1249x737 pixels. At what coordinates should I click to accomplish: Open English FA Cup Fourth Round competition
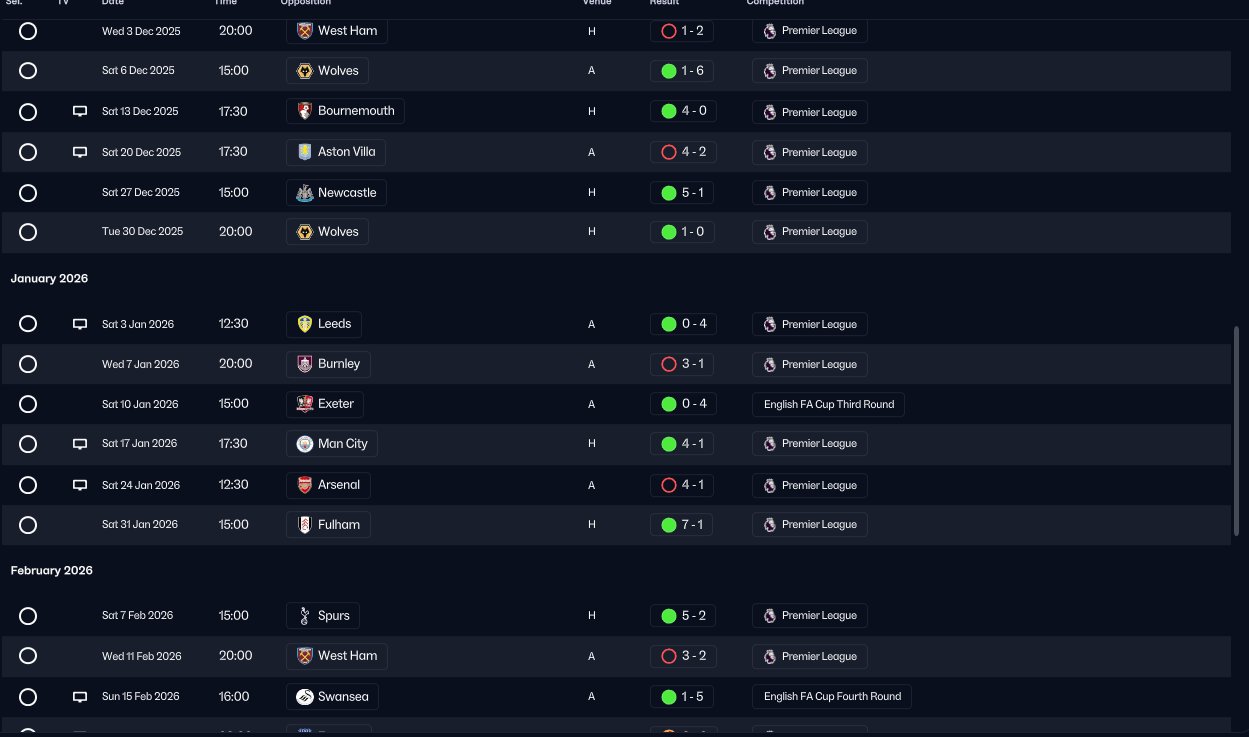[832, 696]
